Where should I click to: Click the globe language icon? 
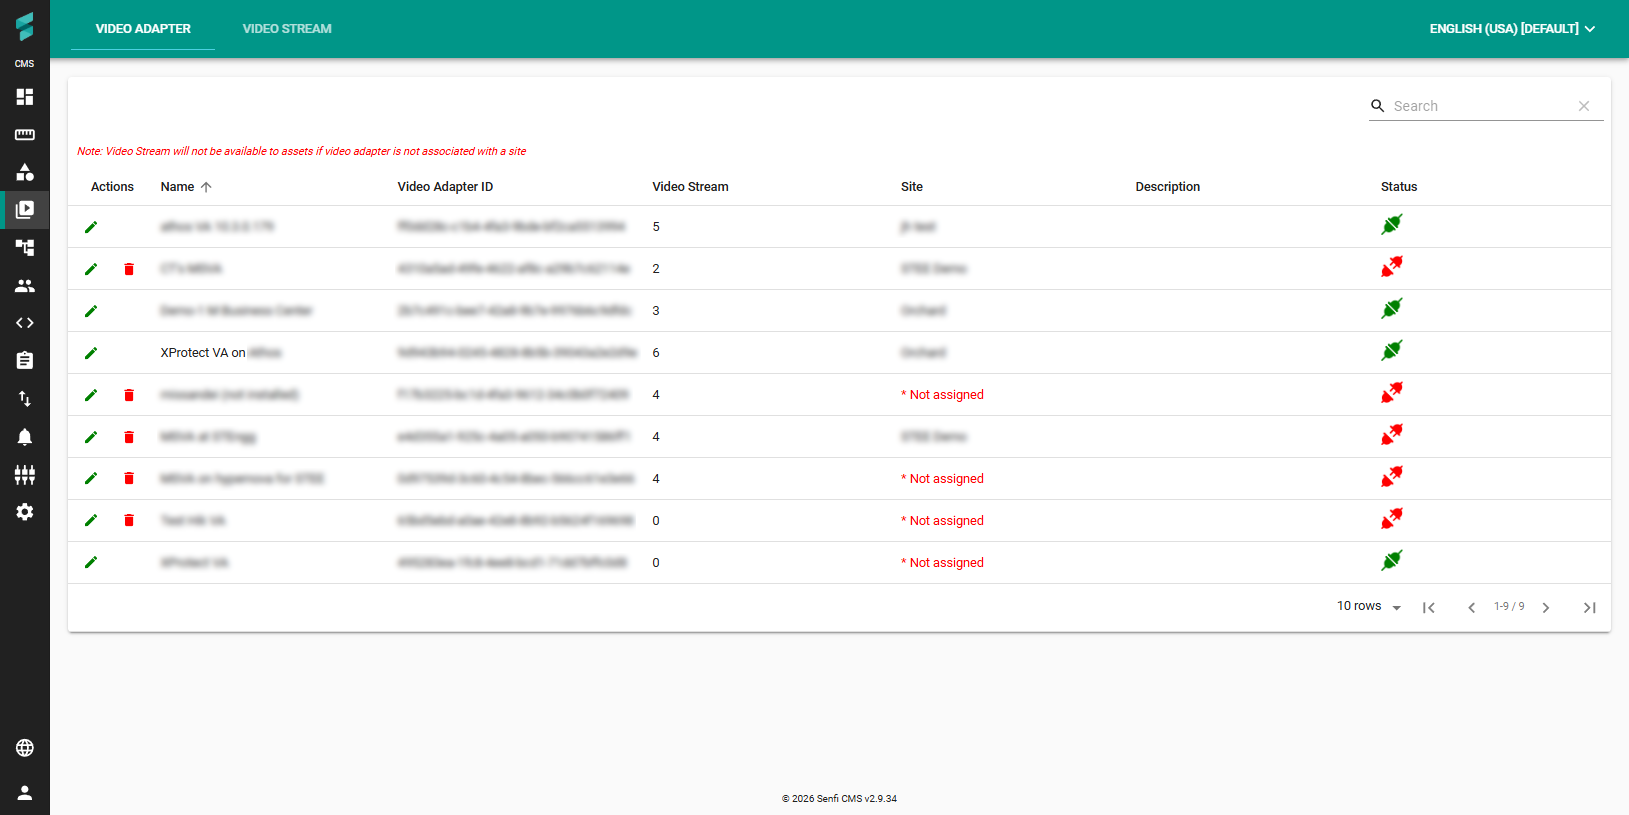tap(25, 748)
